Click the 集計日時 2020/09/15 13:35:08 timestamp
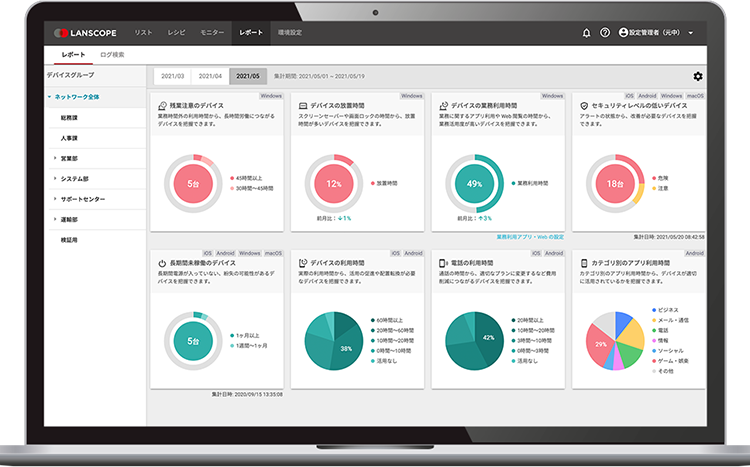 tap(247, 395)
